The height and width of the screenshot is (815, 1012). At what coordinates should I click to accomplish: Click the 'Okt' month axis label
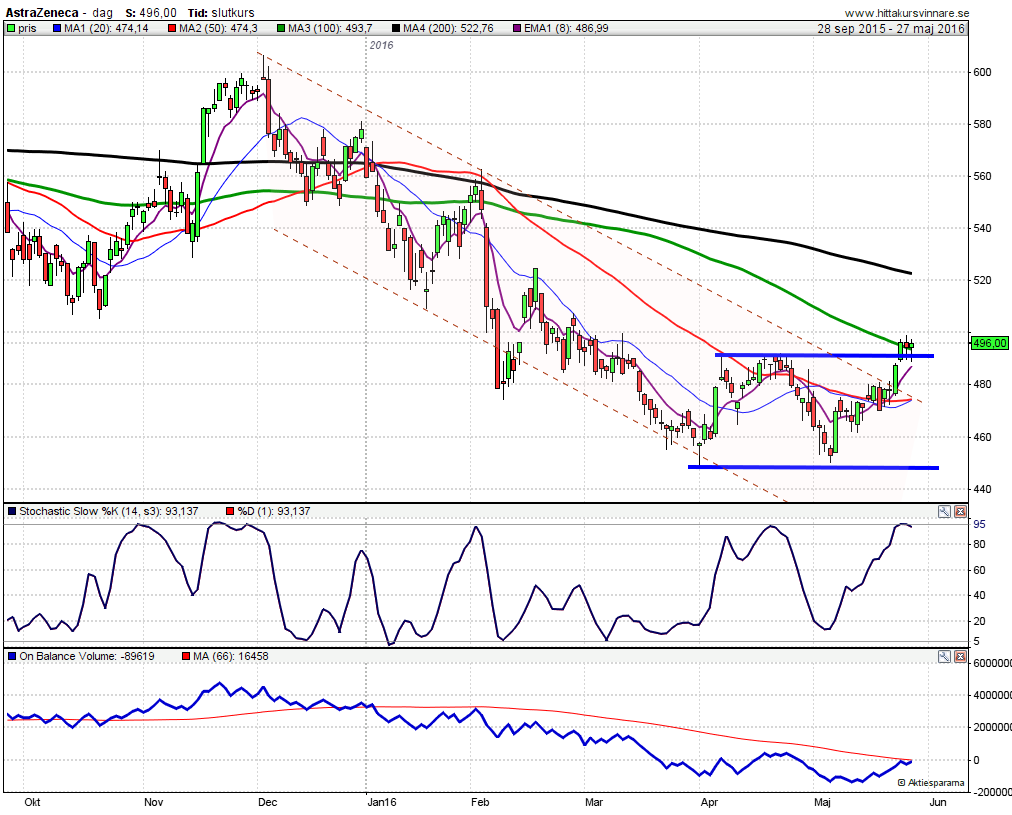click(32, 802)
